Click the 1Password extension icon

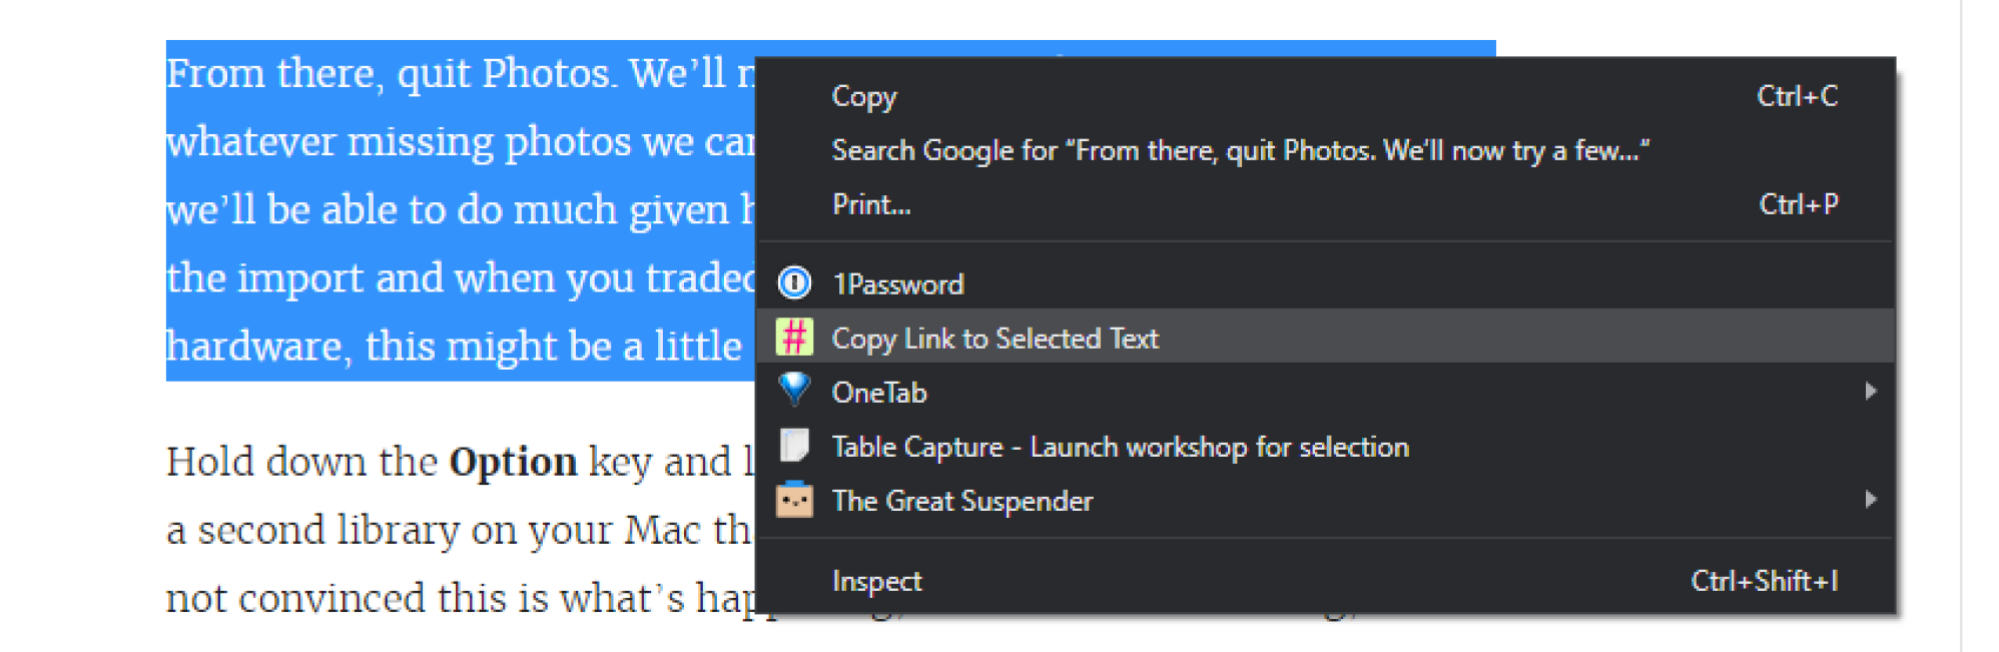pyautogui.click(x=795, y=284)
